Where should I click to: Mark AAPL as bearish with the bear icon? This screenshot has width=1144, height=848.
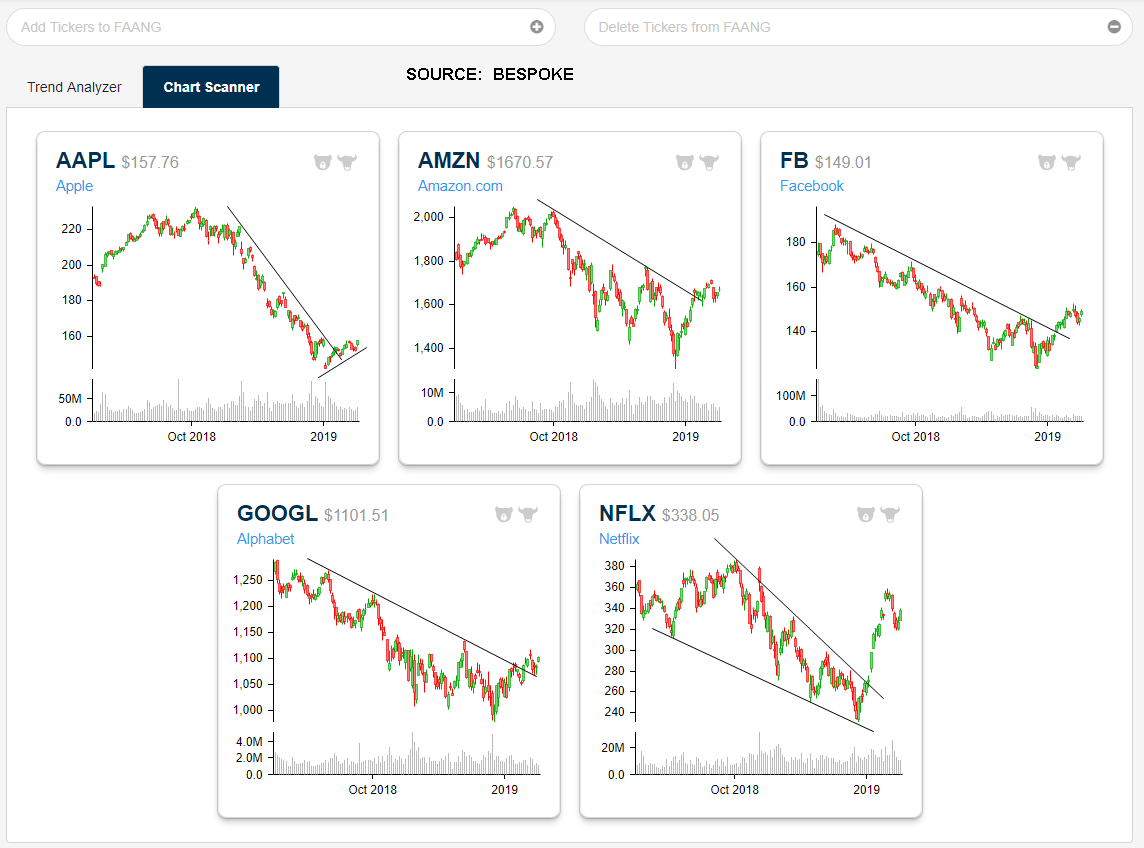coord(323,161)
